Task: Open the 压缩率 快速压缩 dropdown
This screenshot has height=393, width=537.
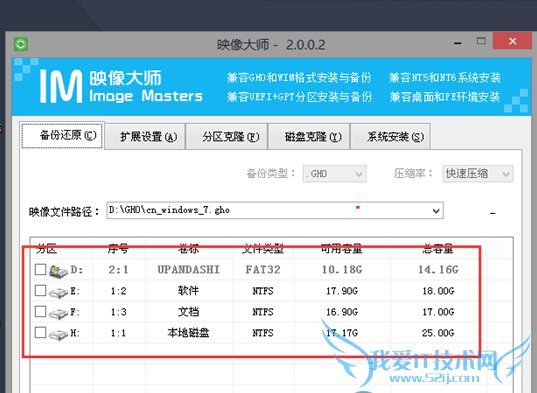Action: [478, 174]
